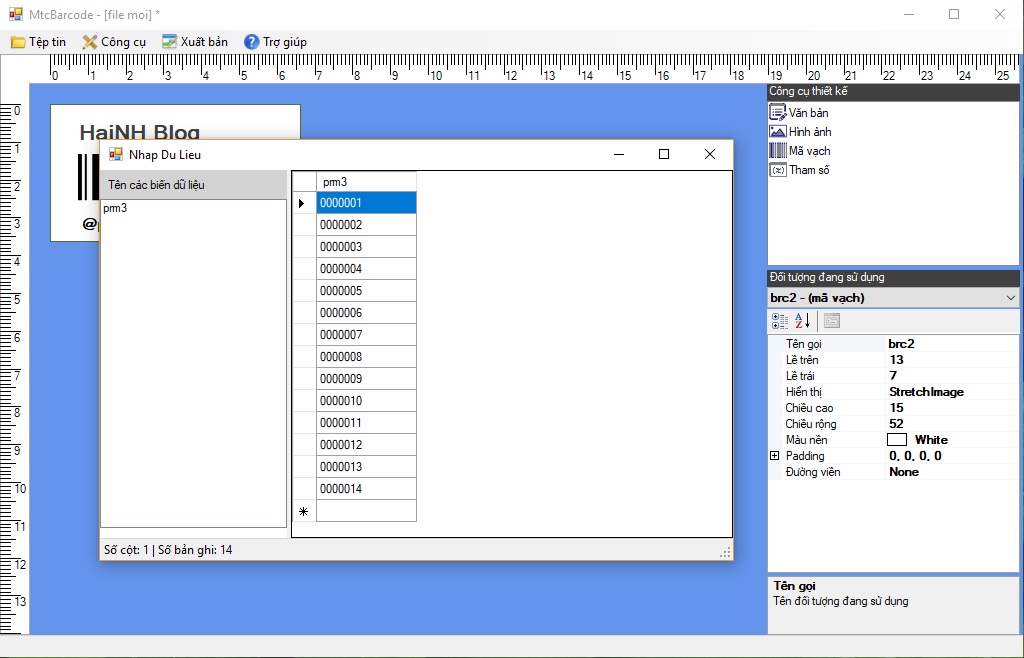Open the Trợ giúp menu
The image size is (1024, 658).
click(276, 42)
